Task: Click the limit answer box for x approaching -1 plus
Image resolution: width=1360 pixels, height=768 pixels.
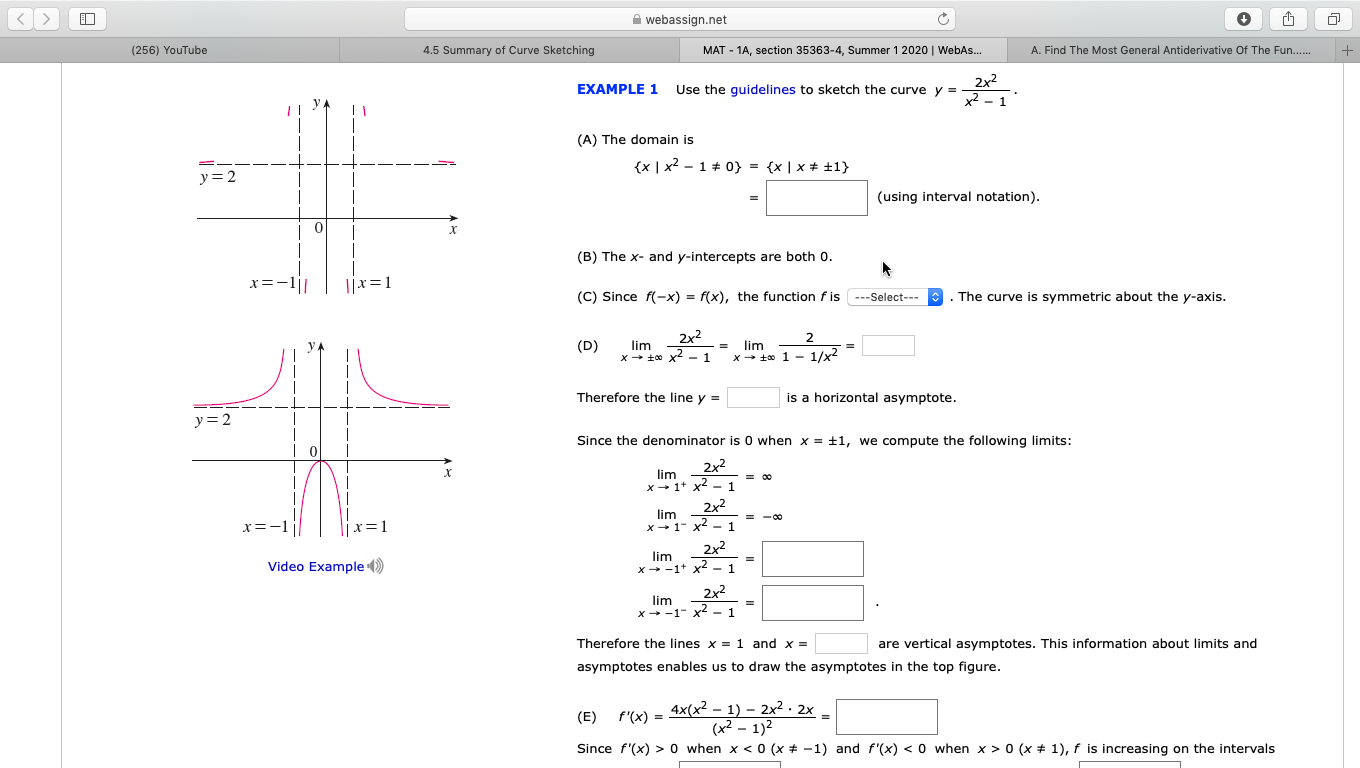Action: (x=812, y=558)
